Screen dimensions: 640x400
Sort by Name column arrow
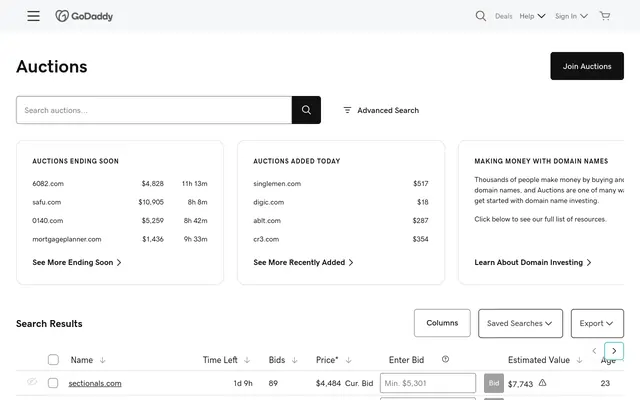[x=102, y=360]
